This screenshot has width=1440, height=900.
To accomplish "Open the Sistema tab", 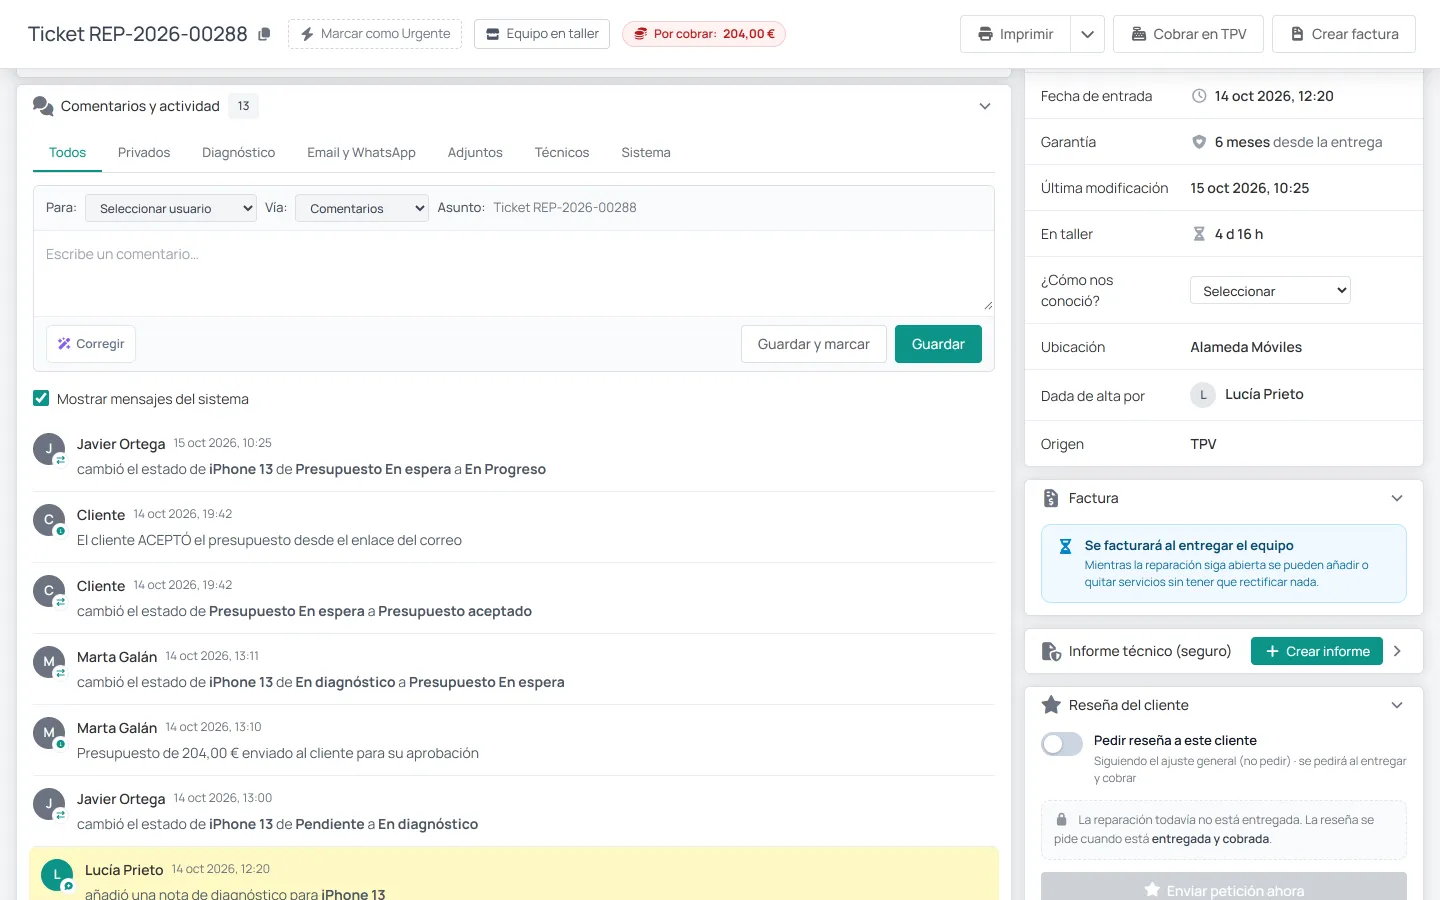I will click(646, 153).
